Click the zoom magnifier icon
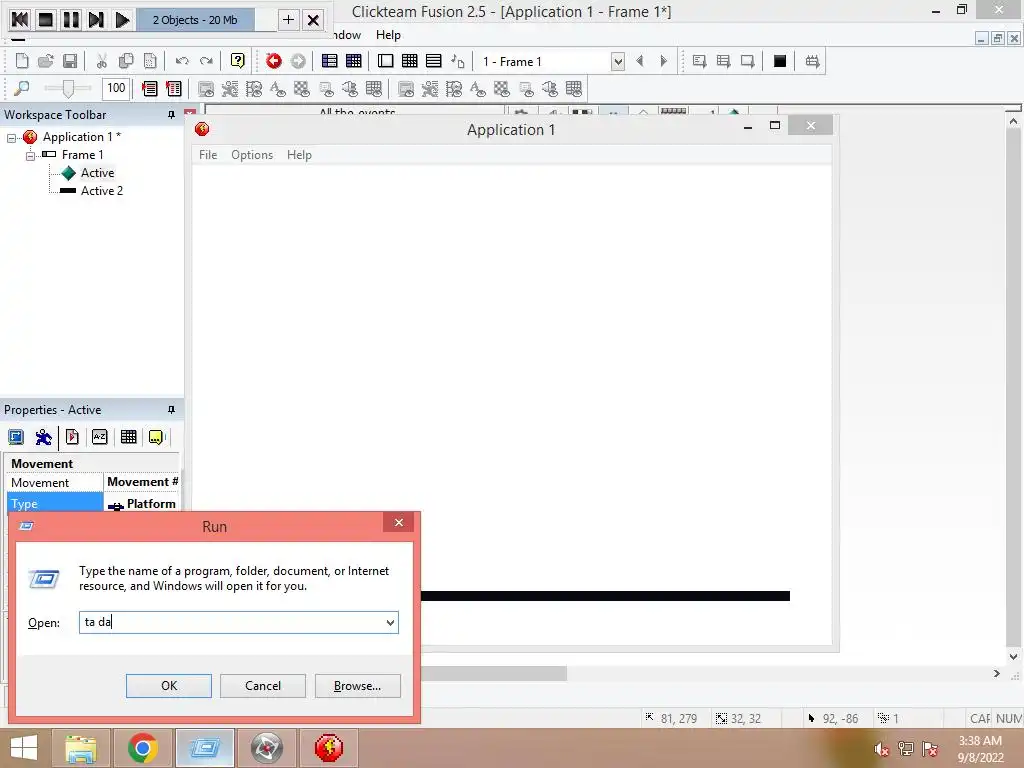This screenshot has height=768, width=1024. click(22, 88)
